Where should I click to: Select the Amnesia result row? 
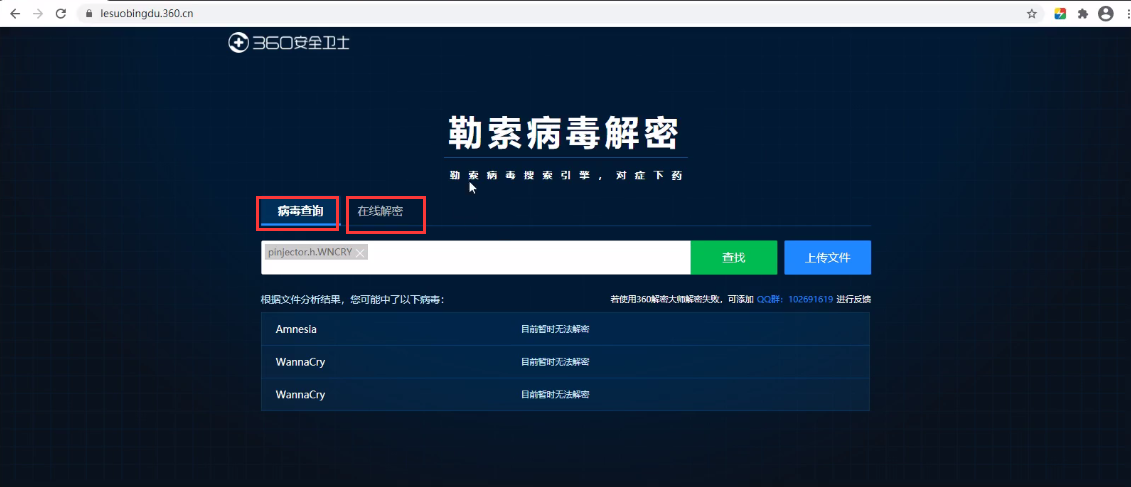[565, 329]
